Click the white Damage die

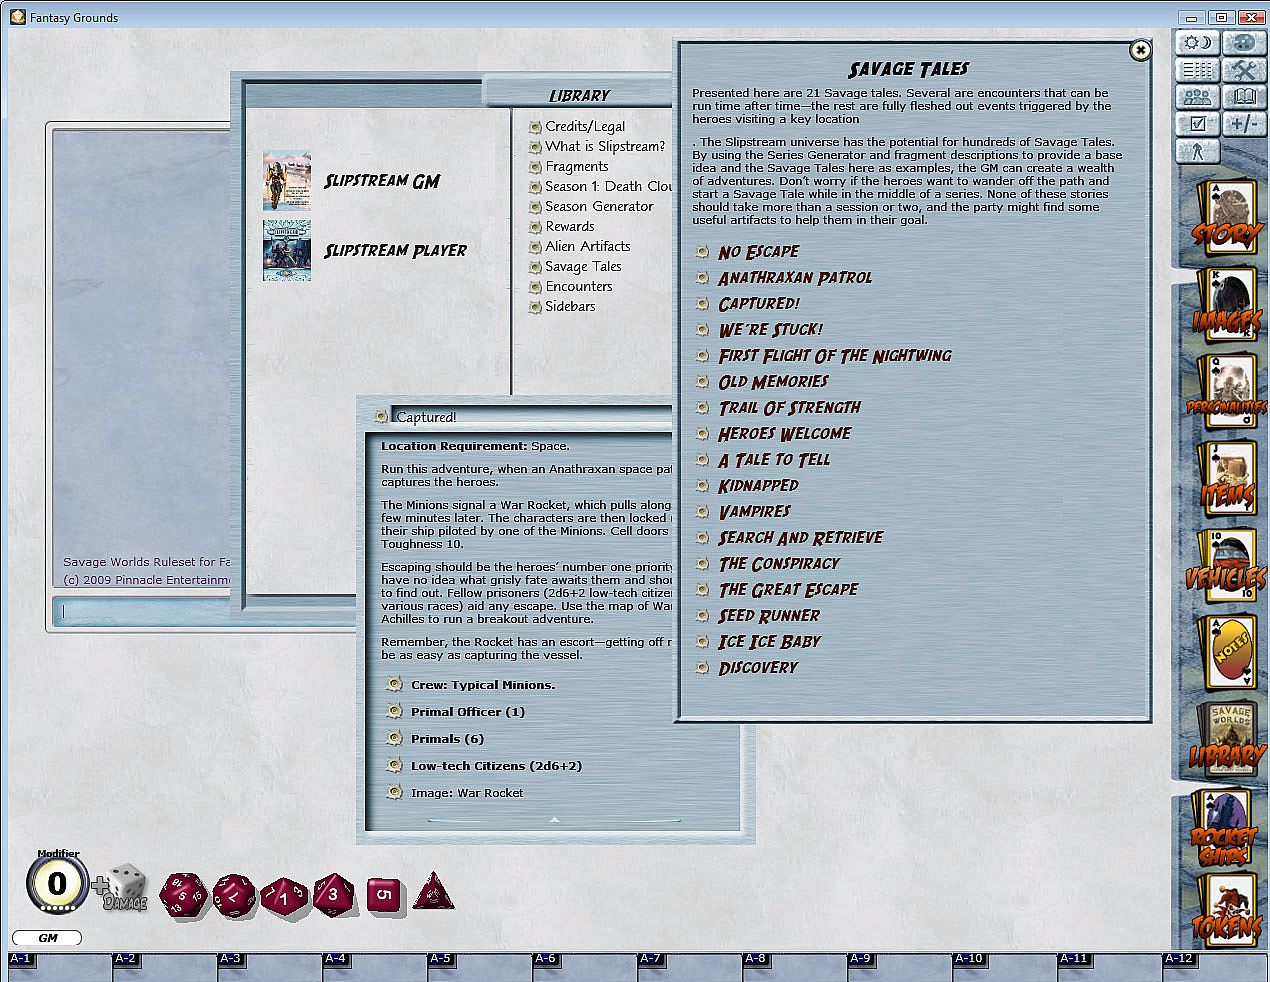coord(125,886)
